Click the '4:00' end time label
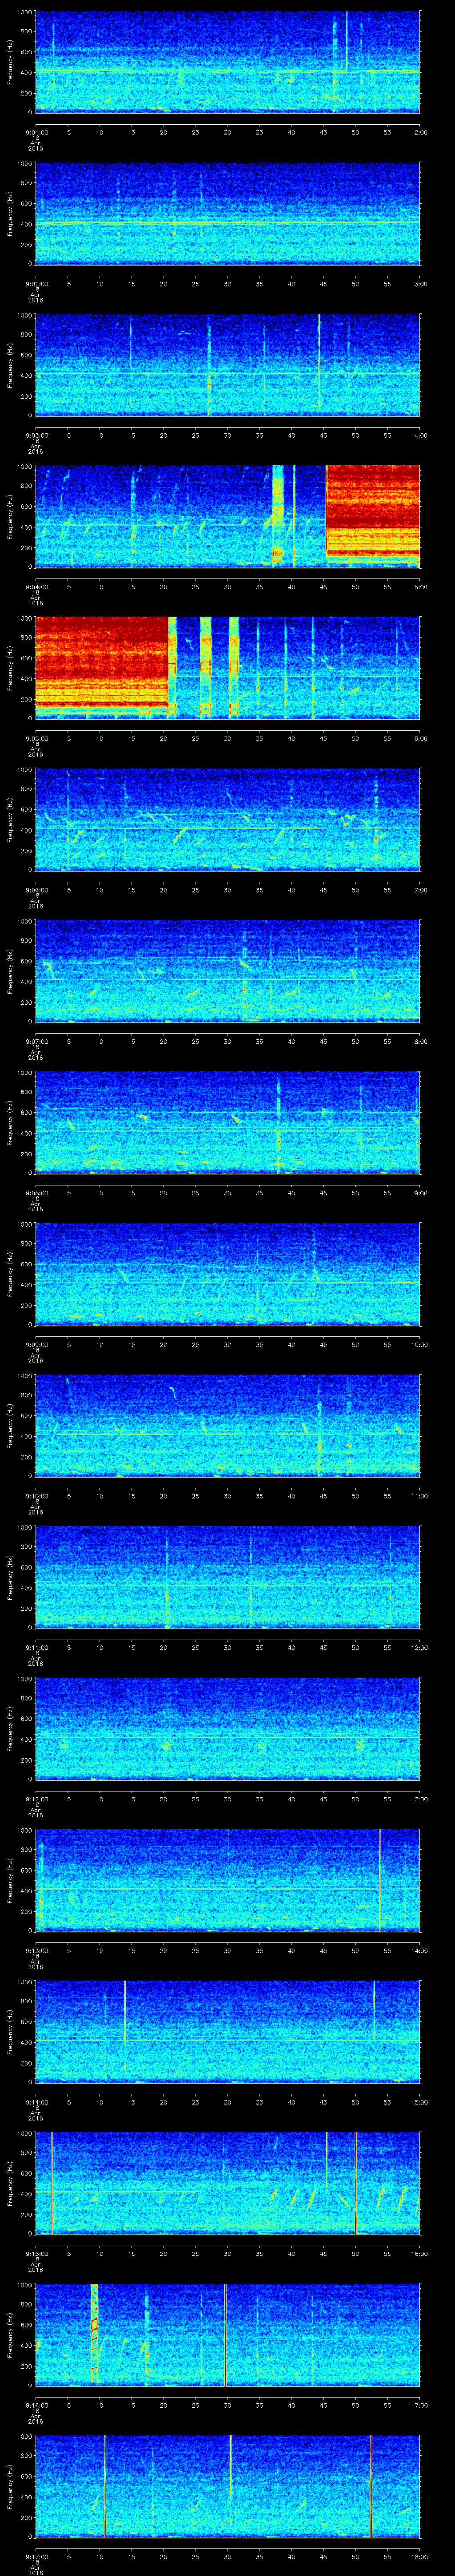This screenshot has width=455, height=2576. coord(420,435)
